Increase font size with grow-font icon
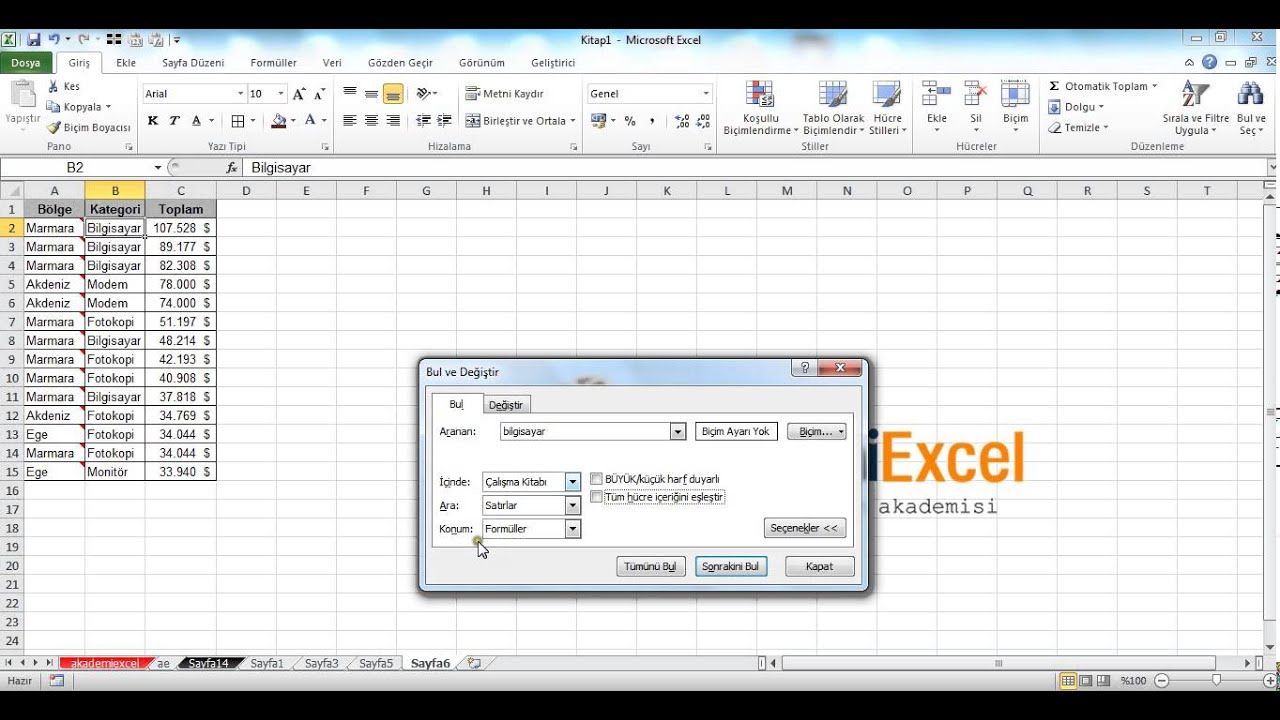This screenshot has height=720, width=1280. tap(299, 94)
